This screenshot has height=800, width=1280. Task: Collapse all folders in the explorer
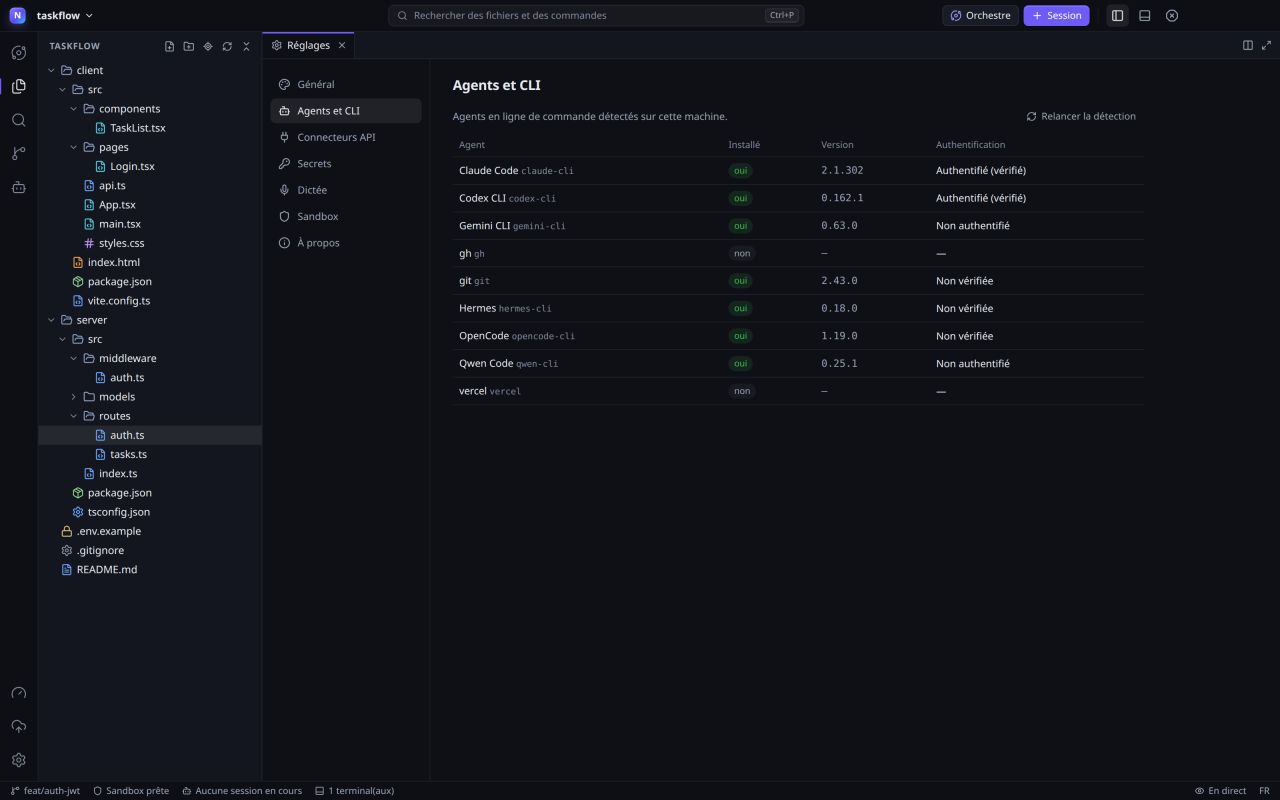(246, 46)
